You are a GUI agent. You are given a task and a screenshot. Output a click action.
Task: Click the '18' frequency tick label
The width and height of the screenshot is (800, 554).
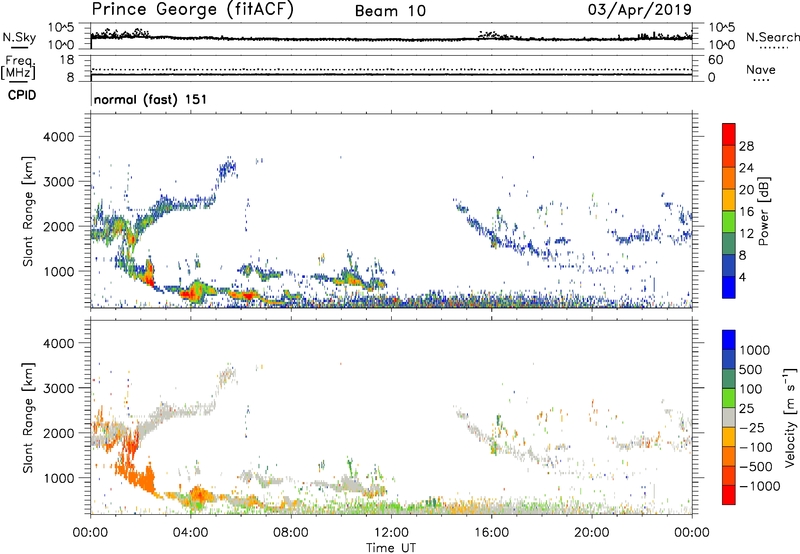(67, 60)
